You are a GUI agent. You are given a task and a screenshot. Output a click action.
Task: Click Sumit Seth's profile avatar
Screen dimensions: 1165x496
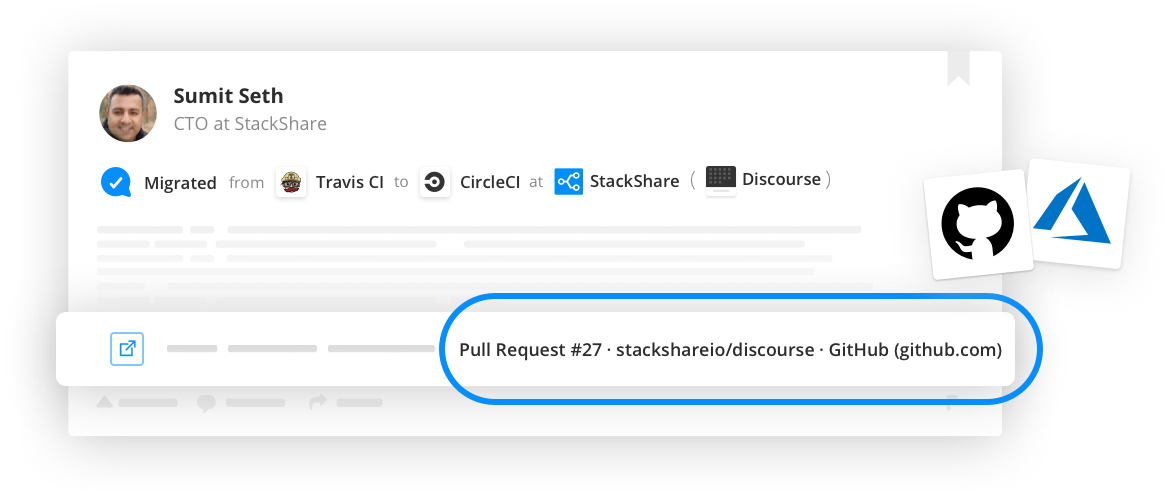(x=128, y=113)
